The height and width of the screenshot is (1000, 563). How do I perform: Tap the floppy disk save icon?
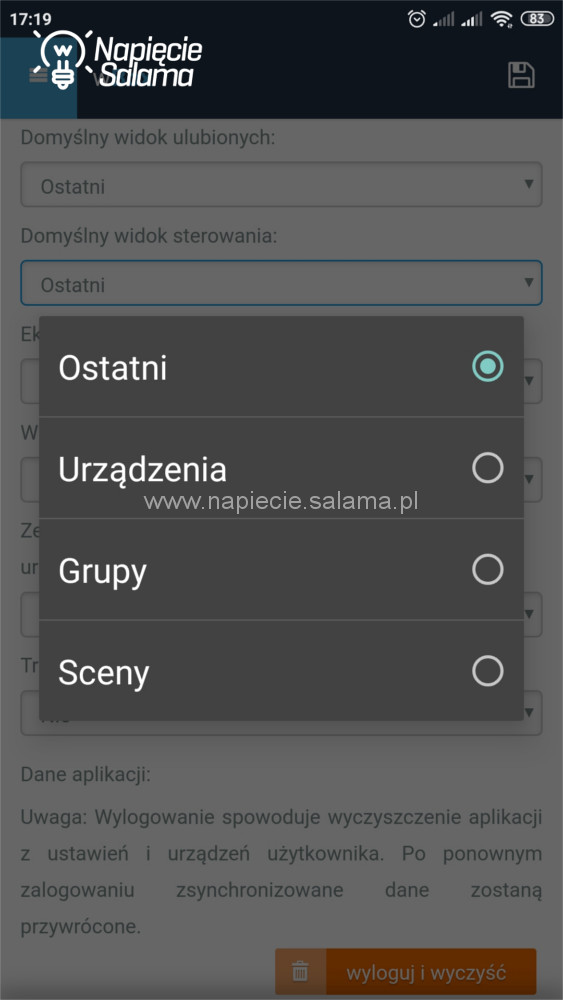(x=521, y=75)
